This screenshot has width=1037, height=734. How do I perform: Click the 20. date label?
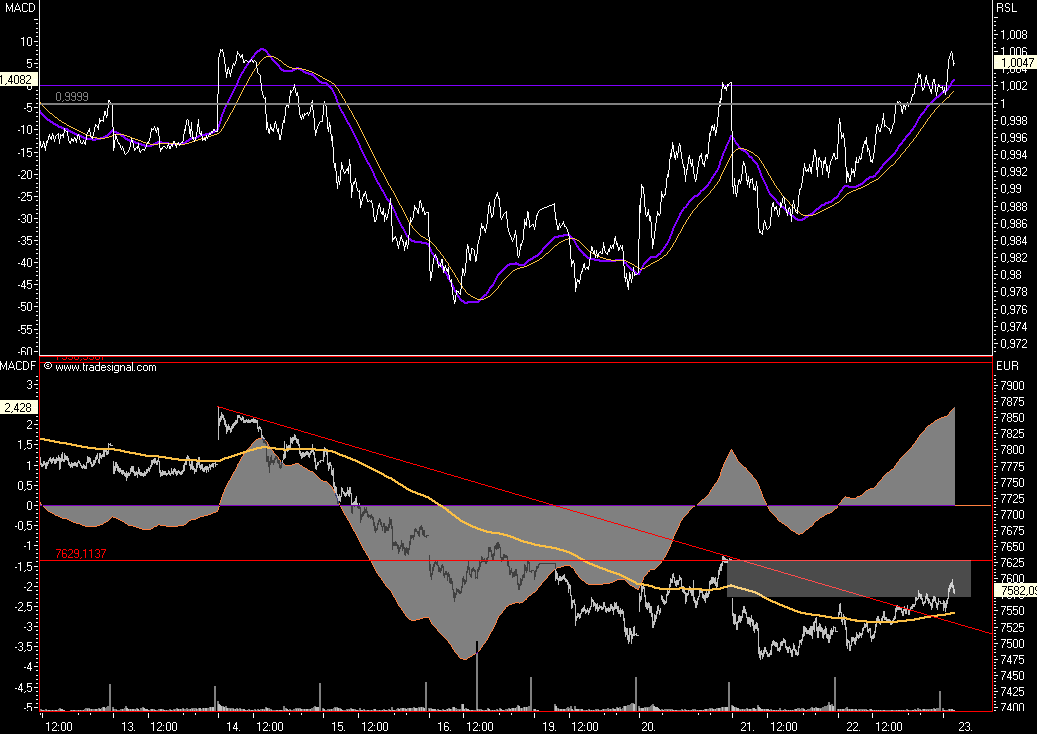[648, 727]
